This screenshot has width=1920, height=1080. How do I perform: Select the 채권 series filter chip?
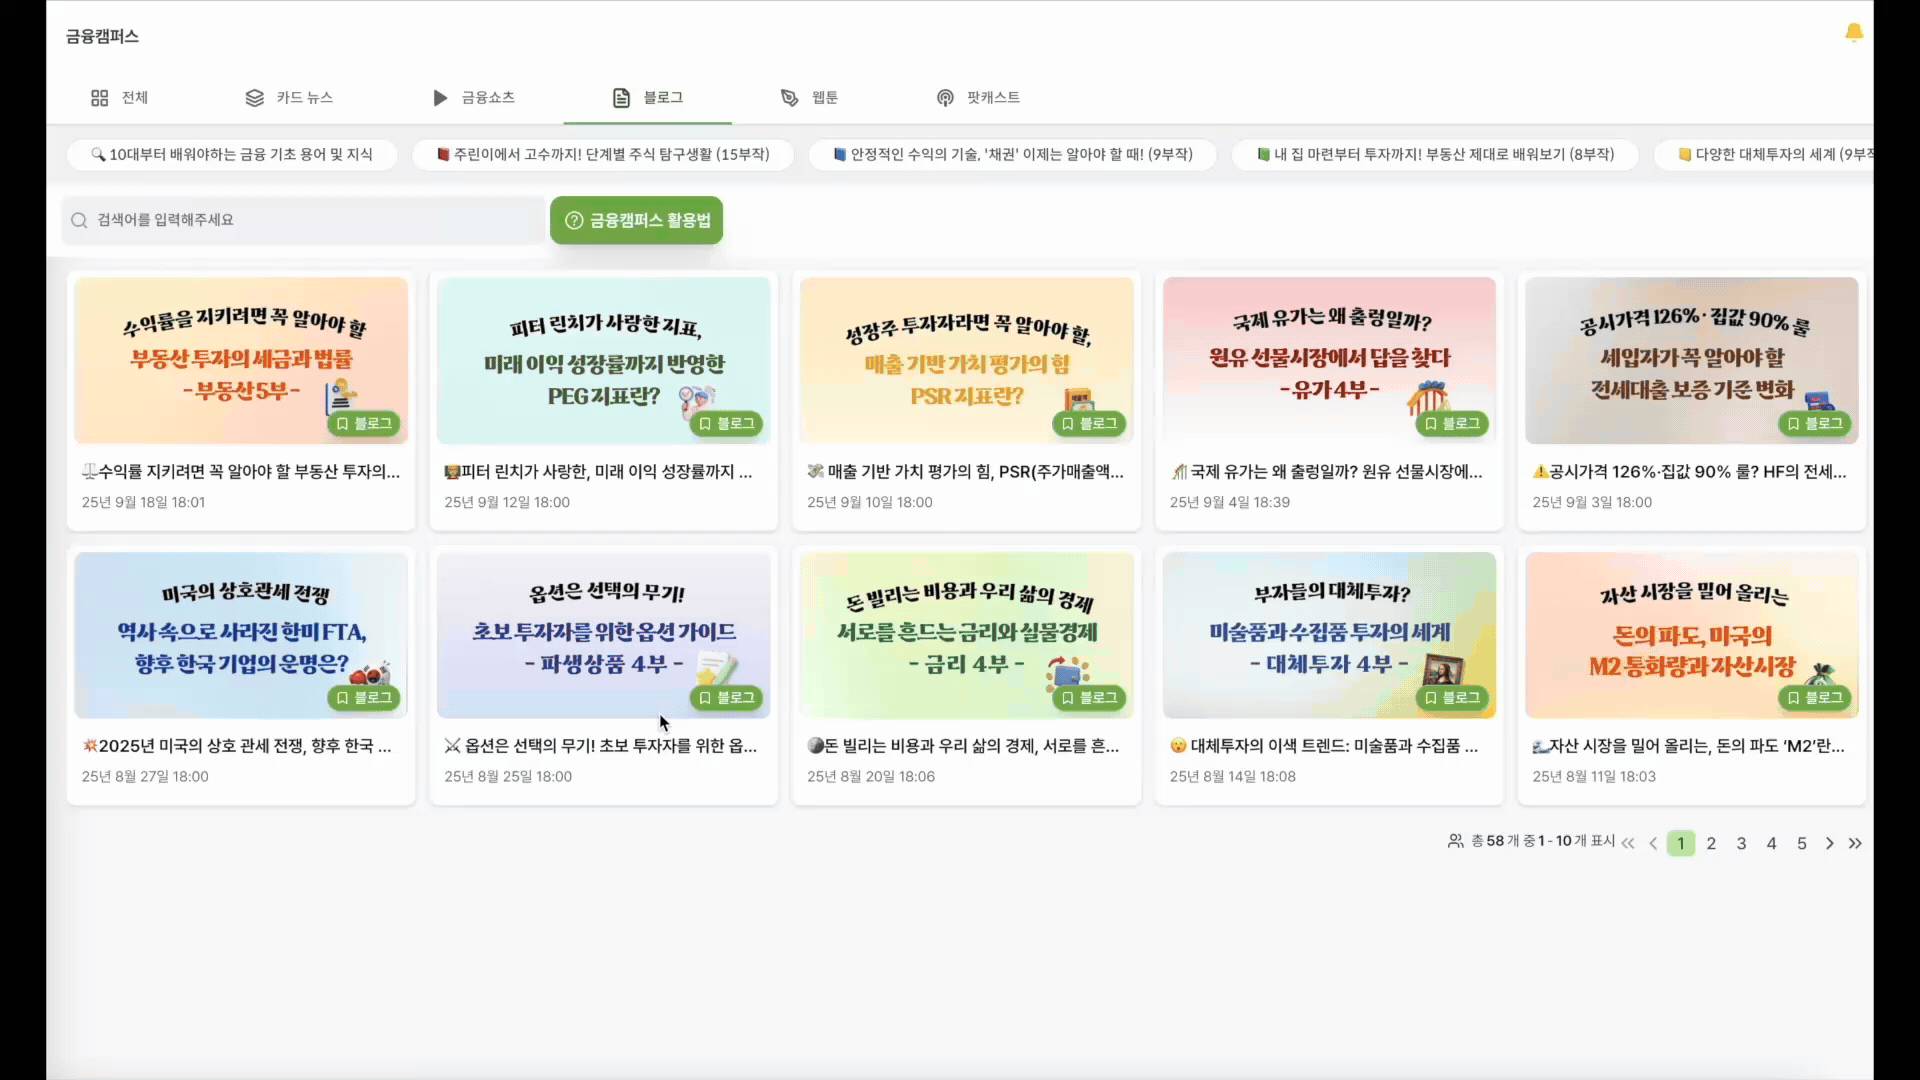[1011, 154]
